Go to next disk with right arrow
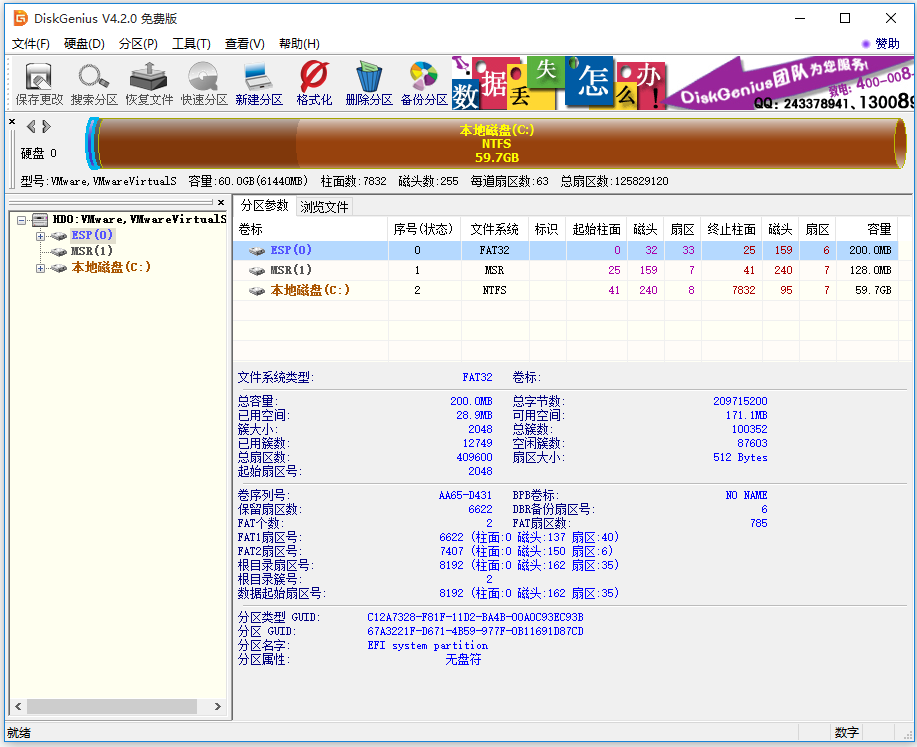This screenshot has width=917, height=747. (46, 126)
